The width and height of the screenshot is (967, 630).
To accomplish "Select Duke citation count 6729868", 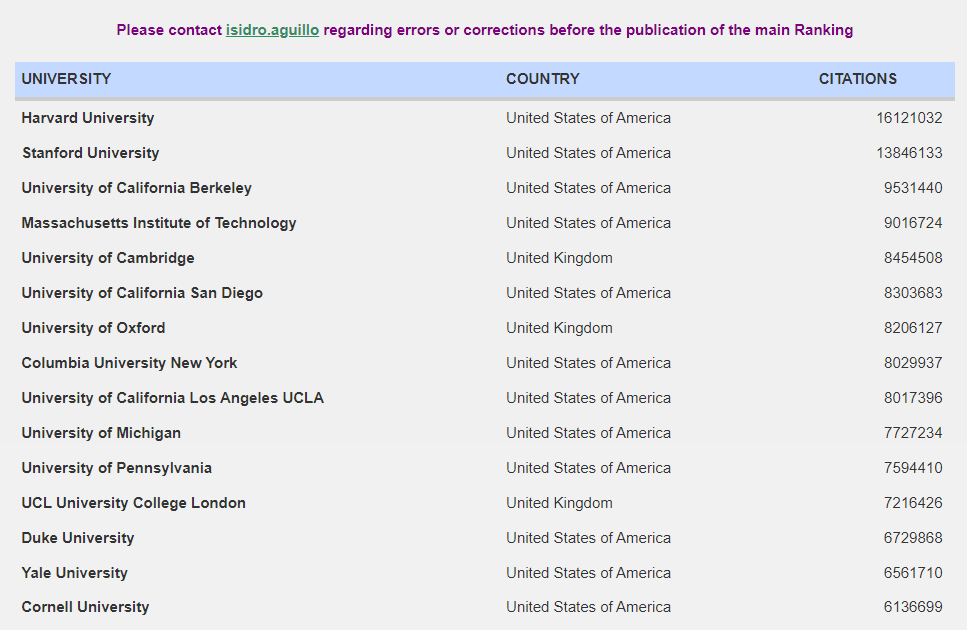I will (913, 538).
